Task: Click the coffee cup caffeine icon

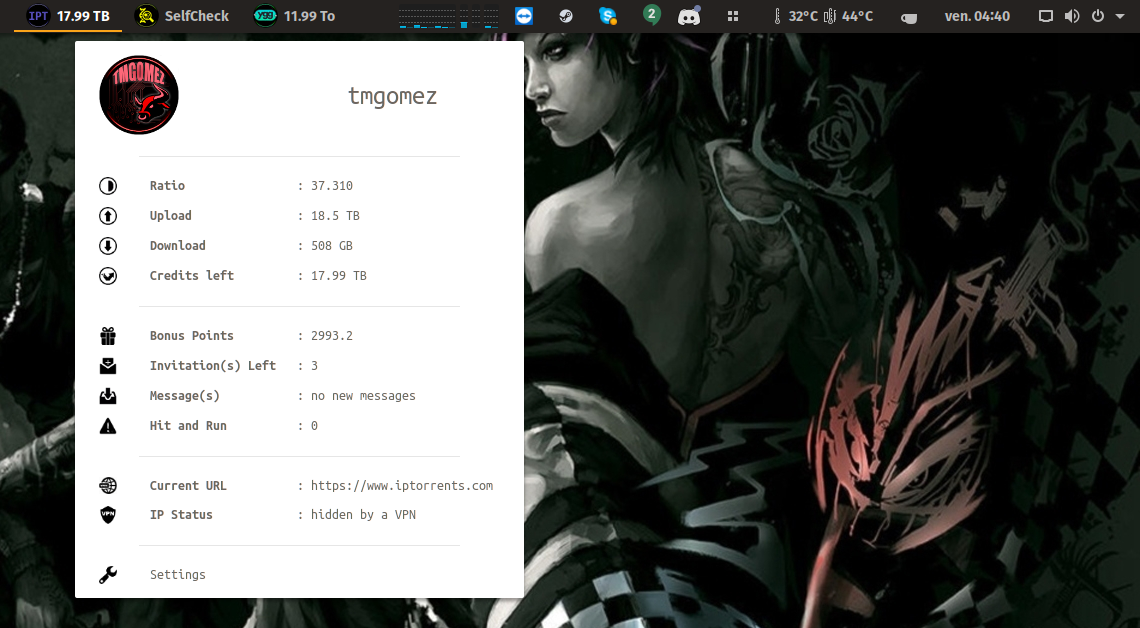Action: pos(909,17)
